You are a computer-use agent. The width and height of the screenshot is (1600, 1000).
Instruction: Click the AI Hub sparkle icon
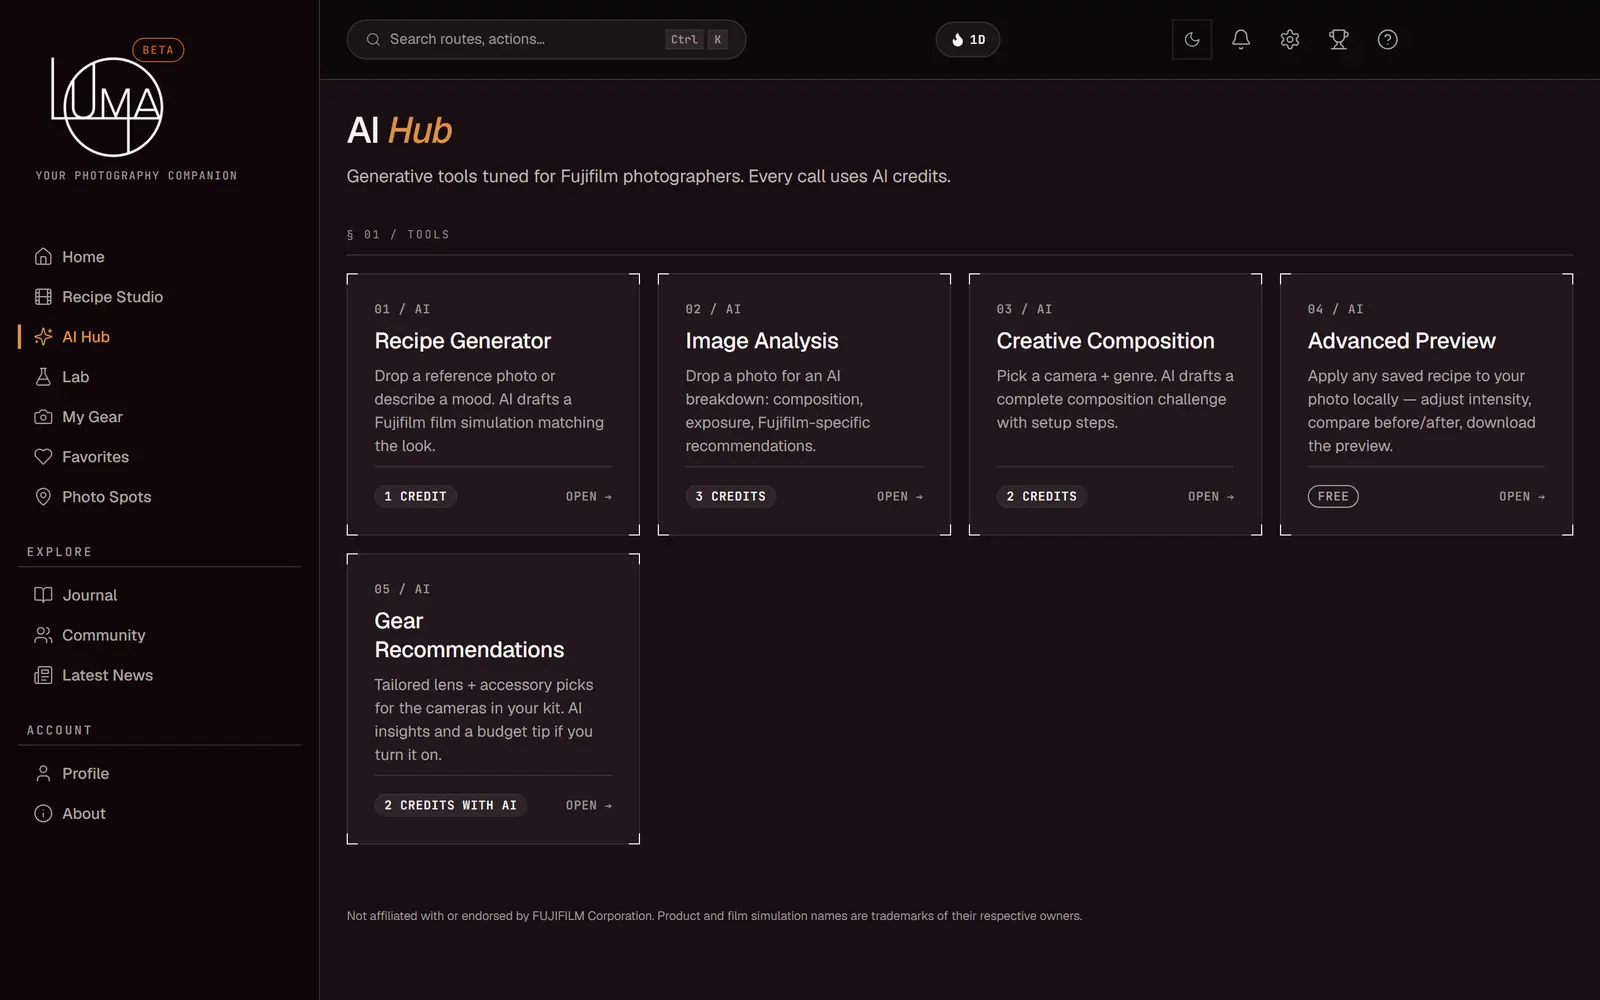pos(43,337)
